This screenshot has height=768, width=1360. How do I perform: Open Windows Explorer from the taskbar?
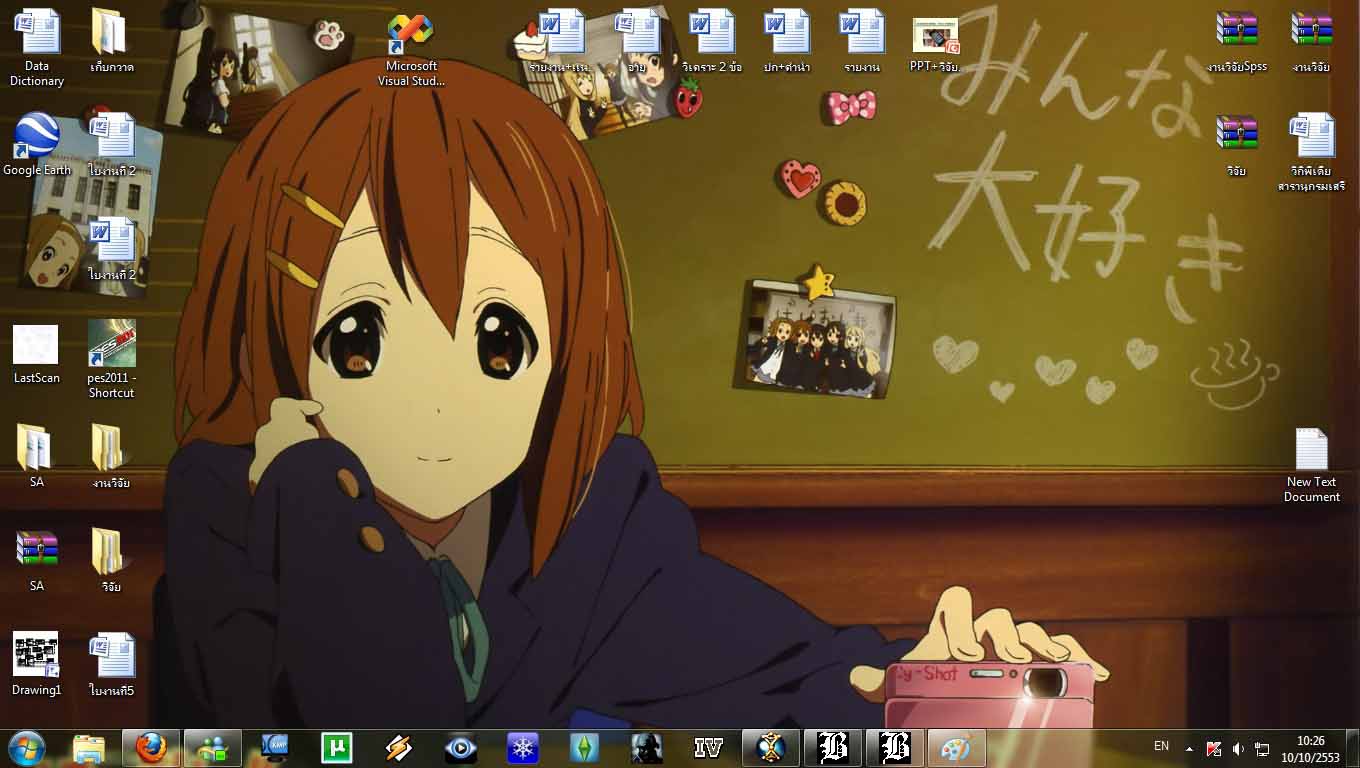[x=89, y=748]
